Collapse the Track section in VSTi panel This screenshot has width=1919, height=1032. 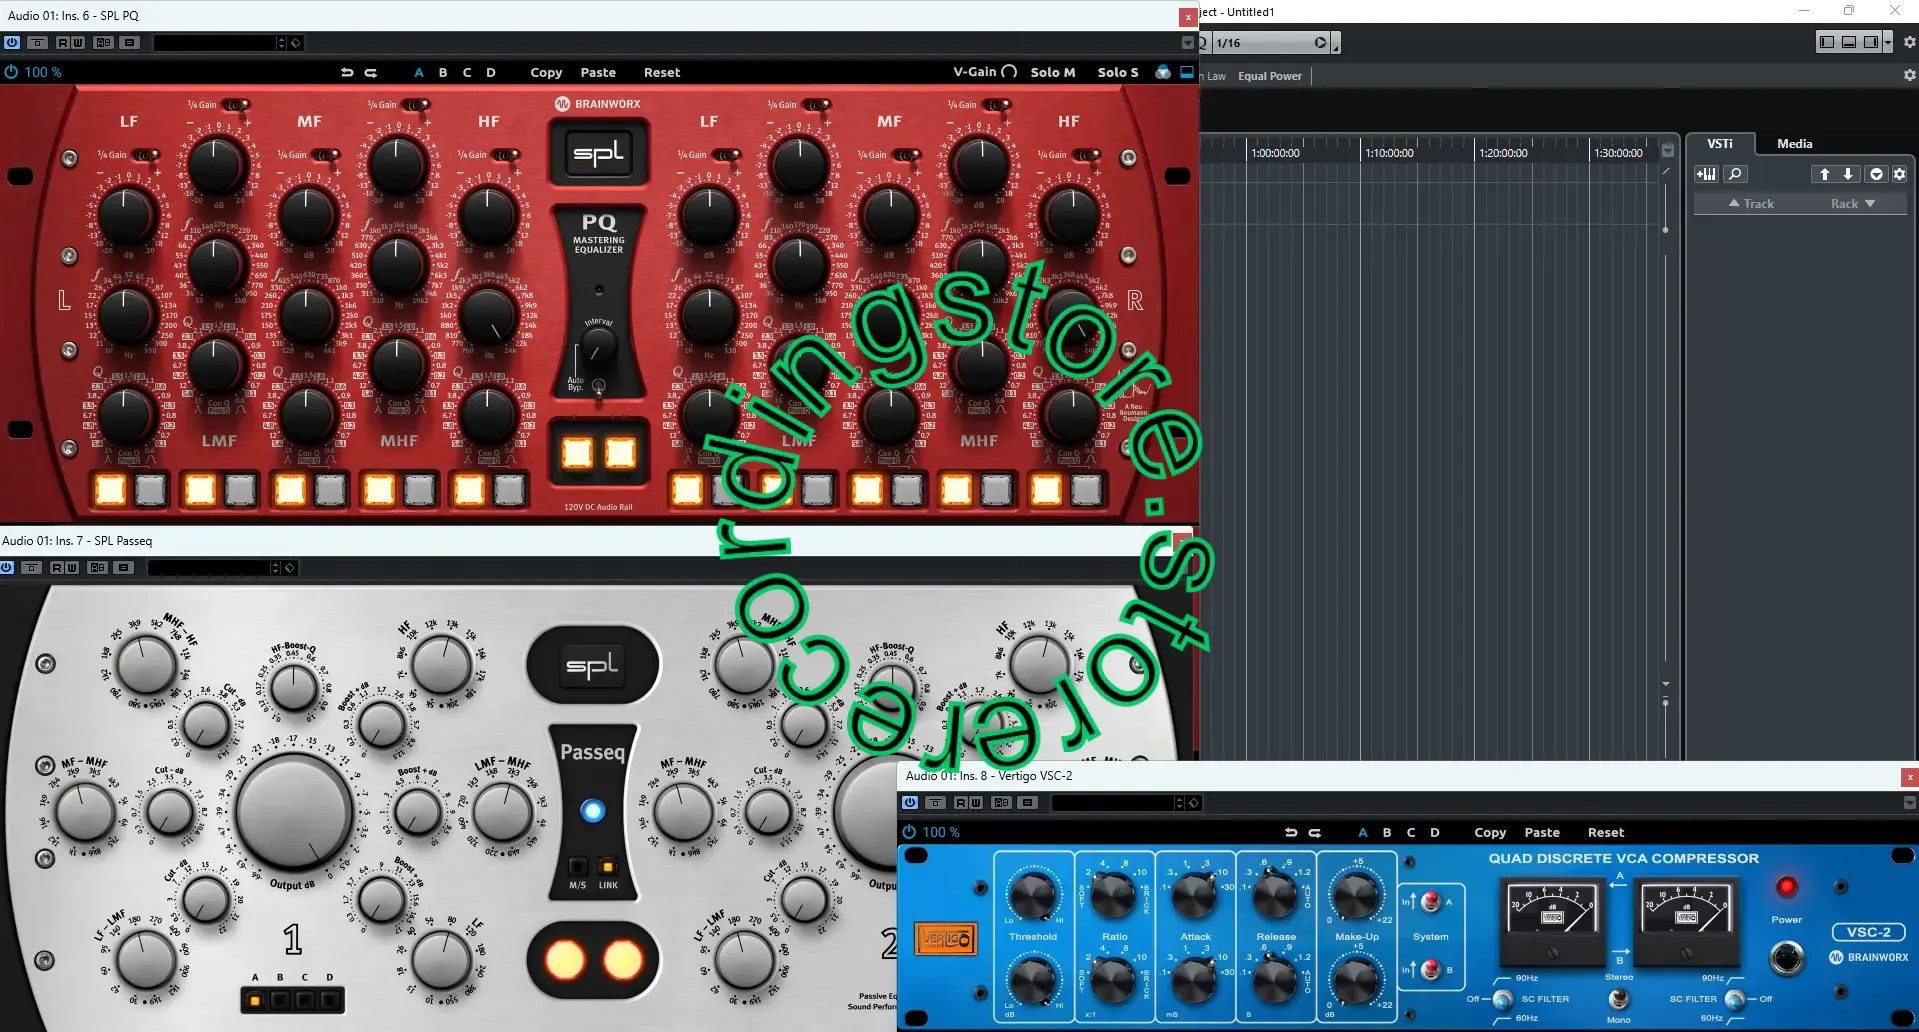click(1751, 204)
